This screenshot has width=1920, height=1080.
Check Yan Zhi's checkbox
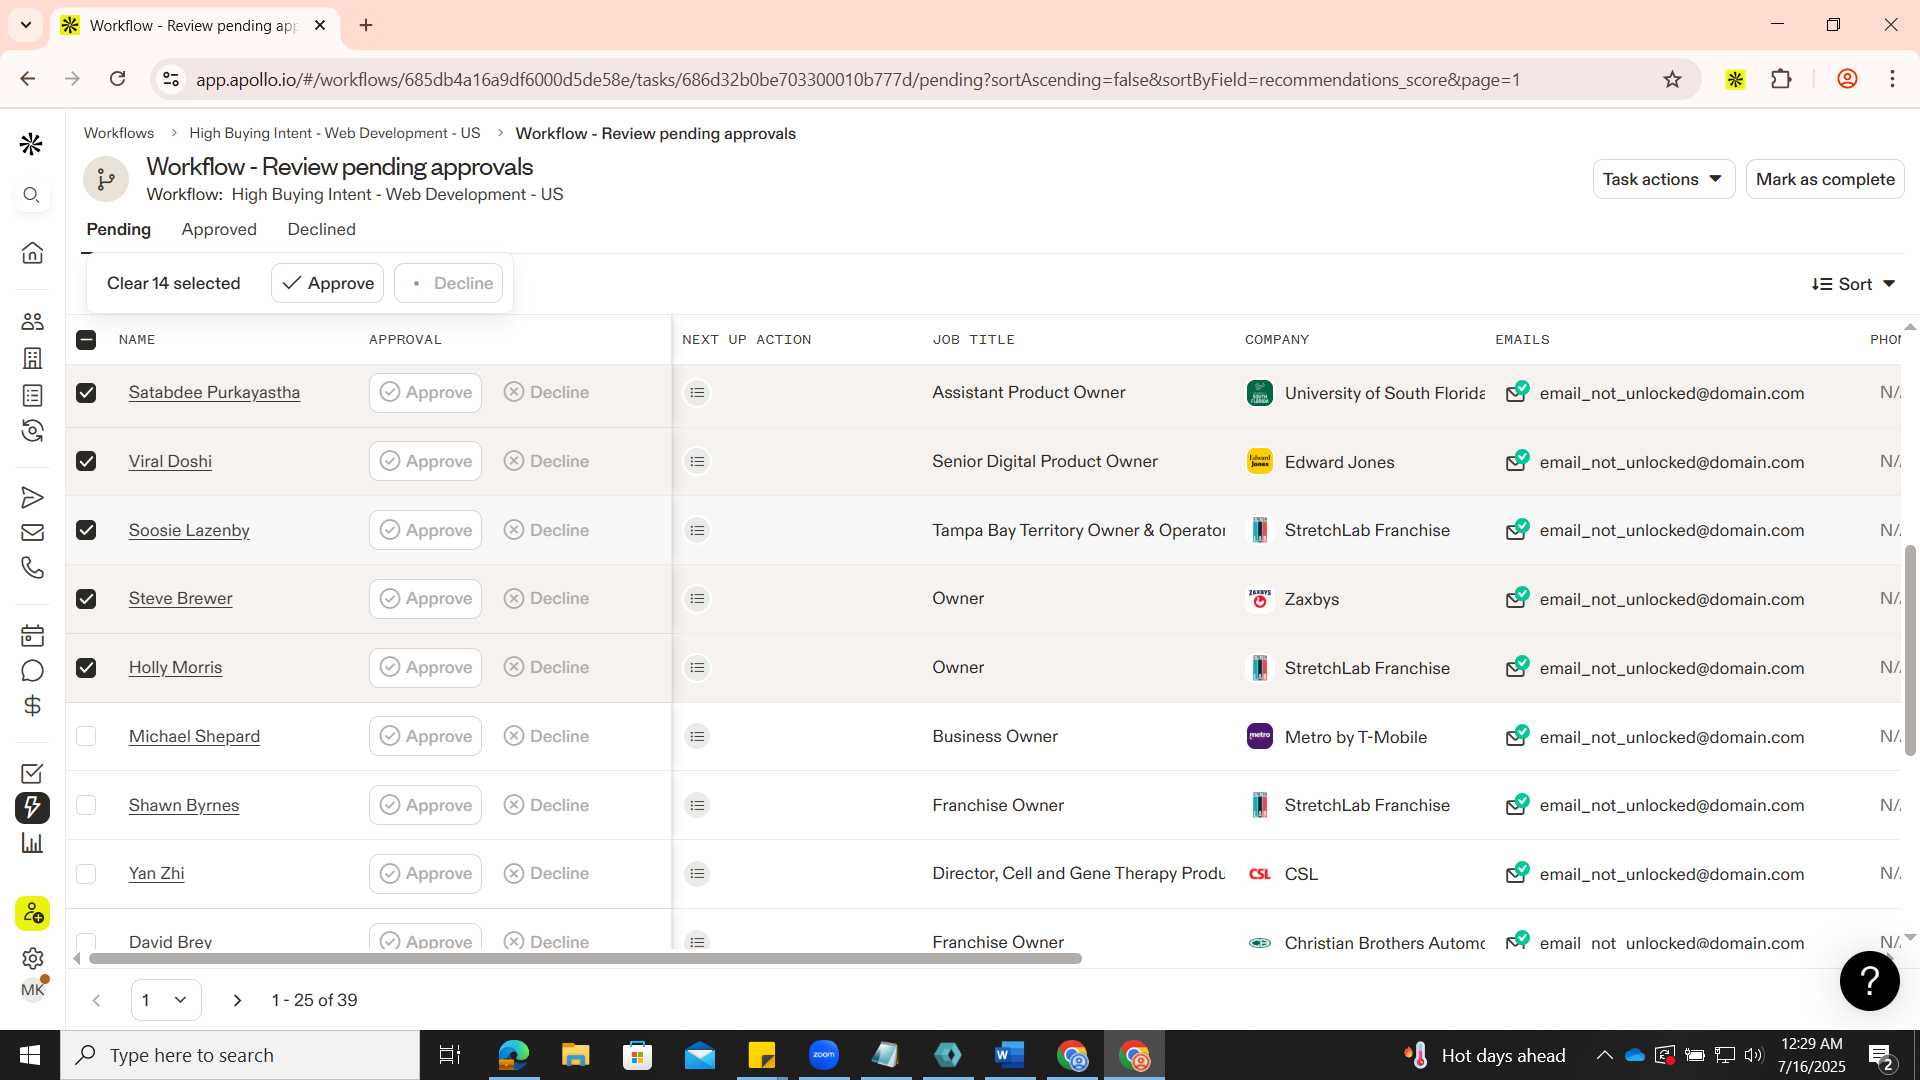tap(86, 874)
